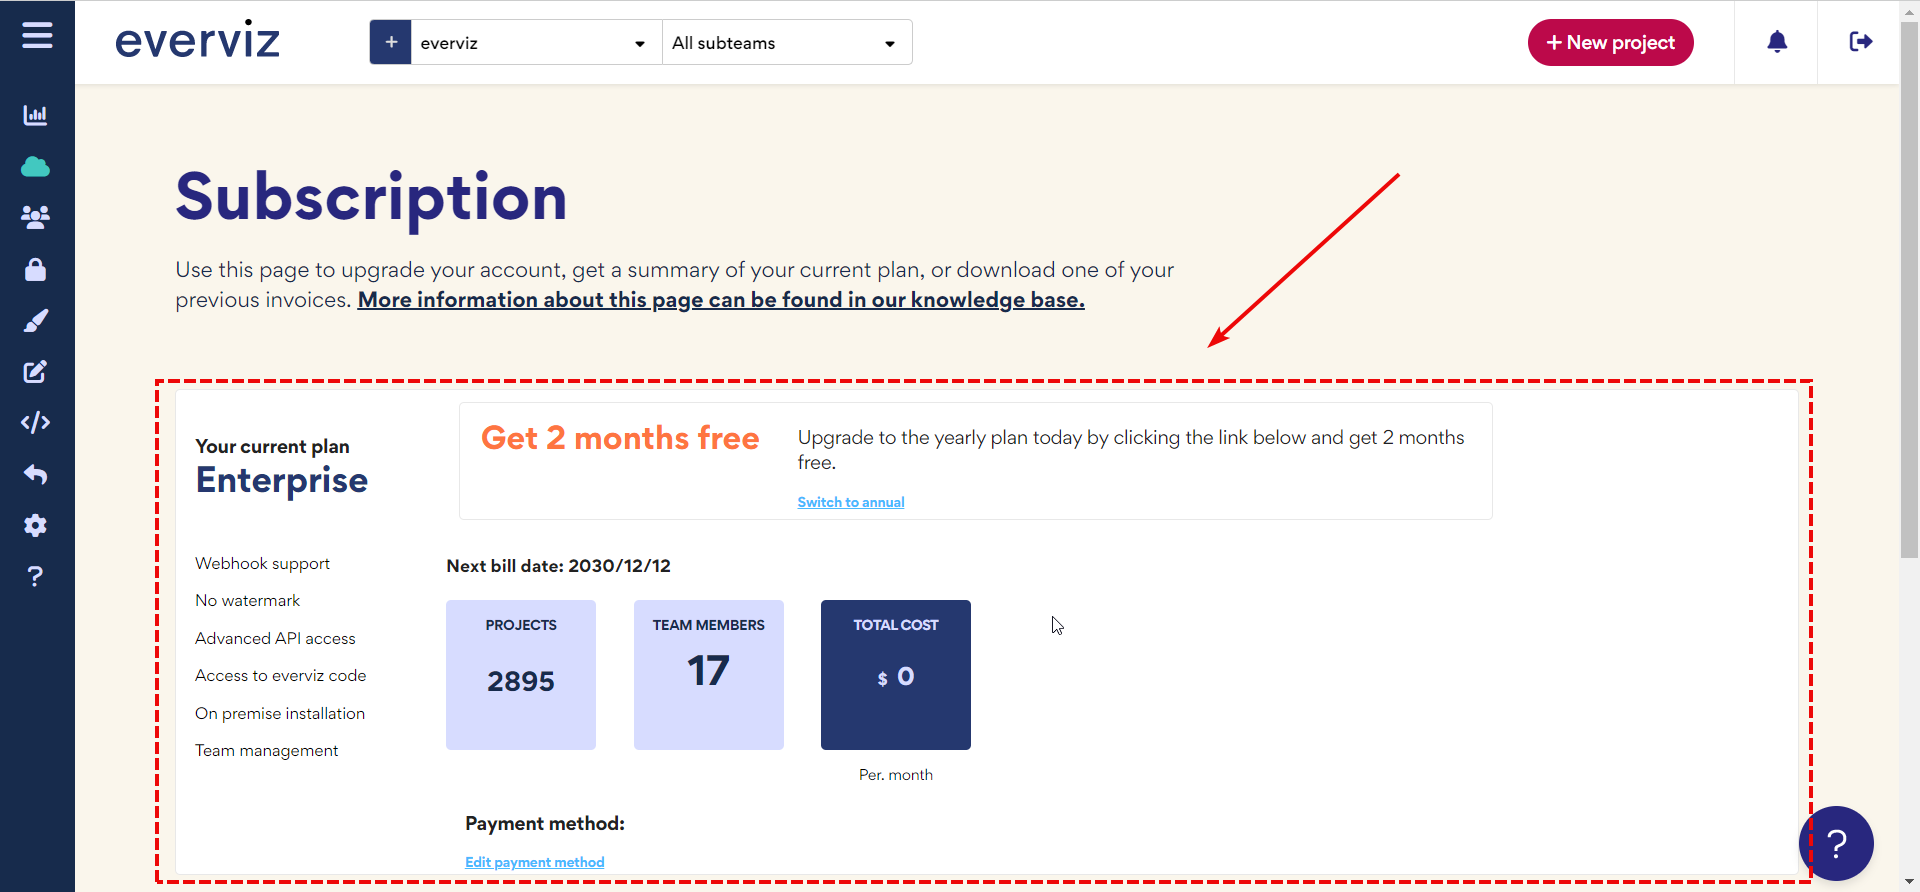Click the Access to everviz code text

pos(280,675)
